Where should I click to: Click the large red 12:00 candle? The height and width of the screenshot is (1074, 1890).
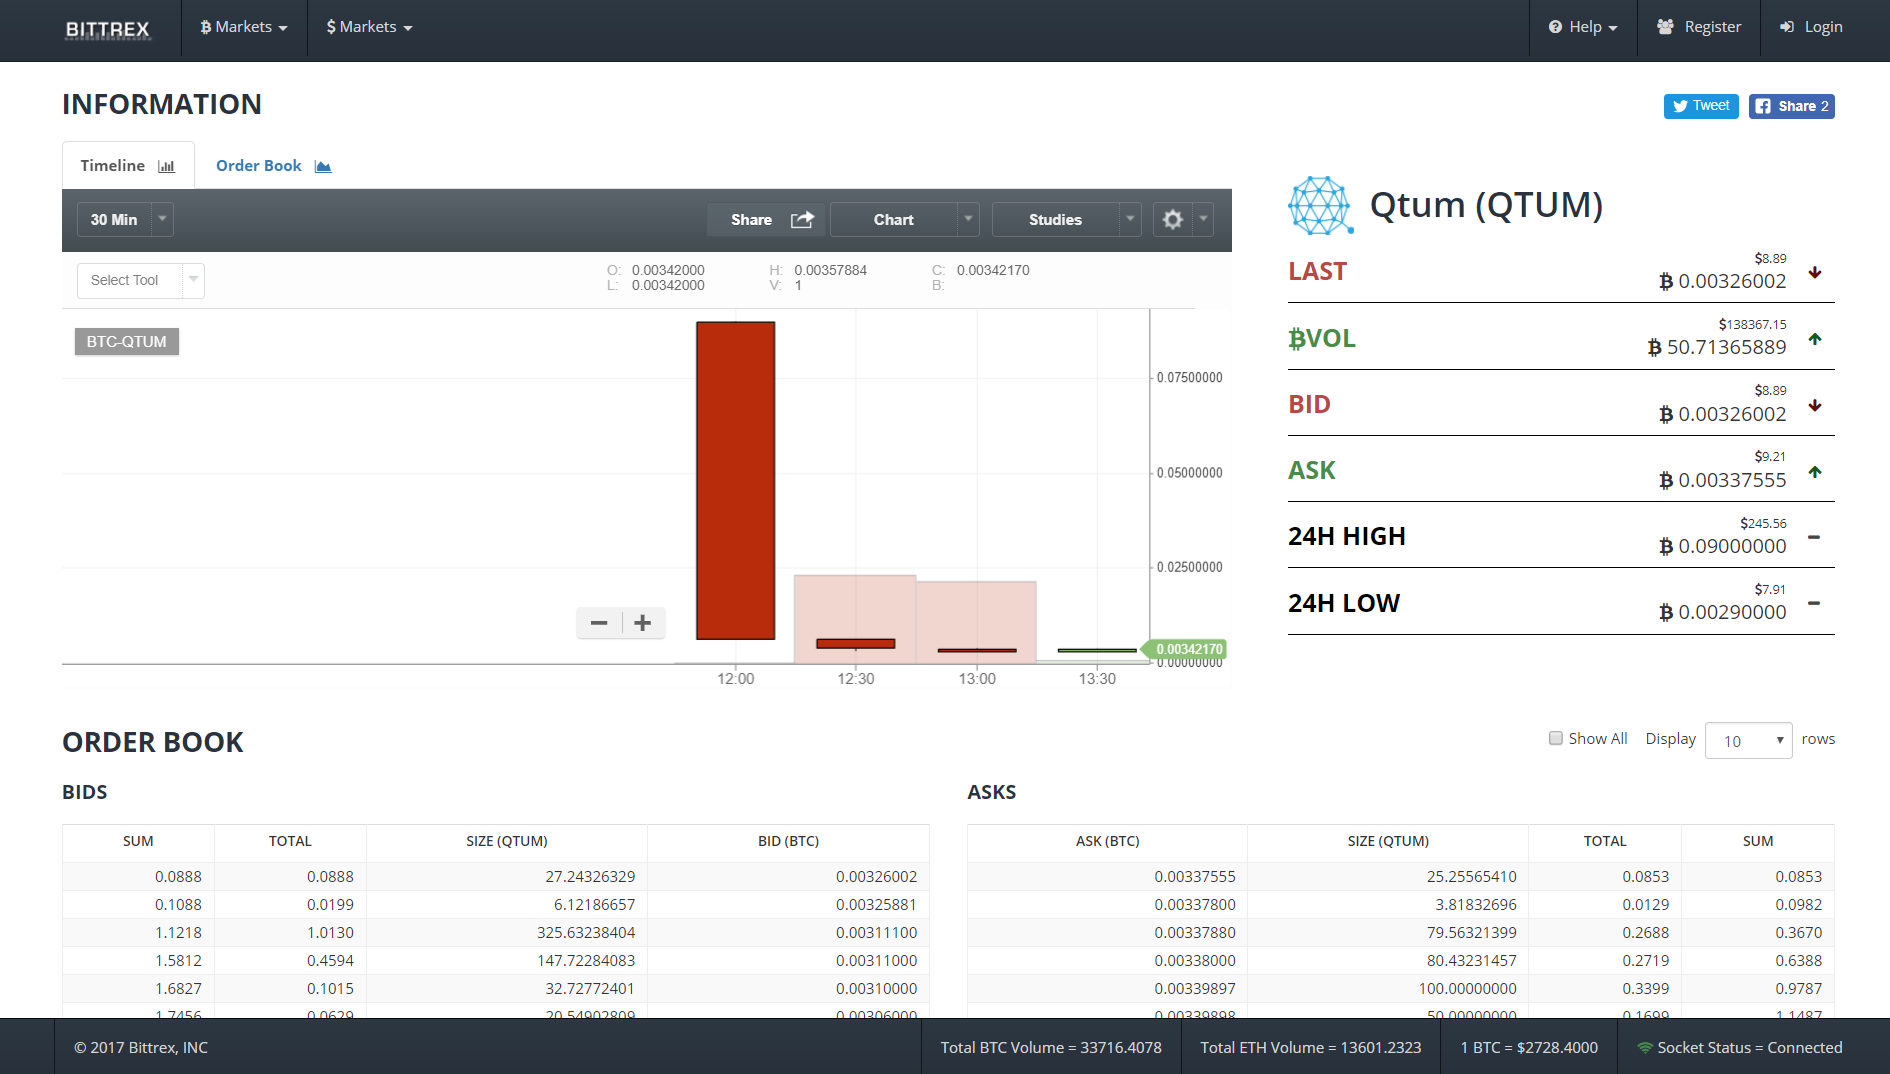(x=736, y=480)
